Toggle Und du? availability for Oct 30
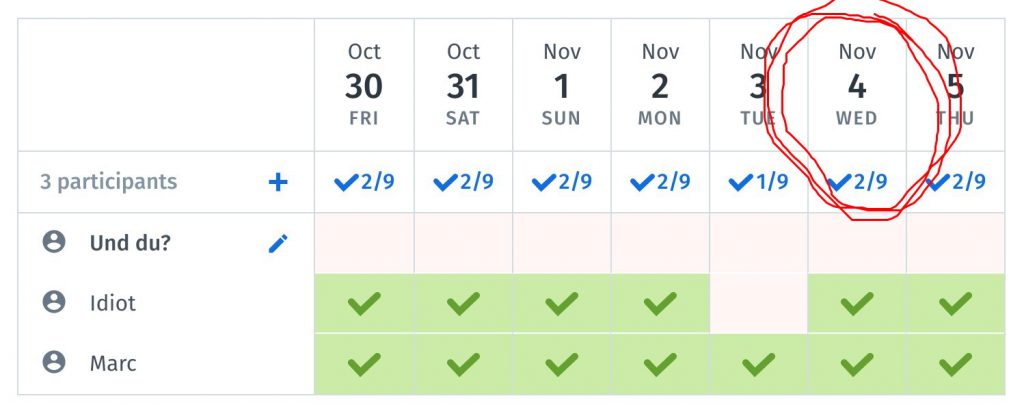Viewport: 1024px width, 407px height. click(x=364, y=243)
